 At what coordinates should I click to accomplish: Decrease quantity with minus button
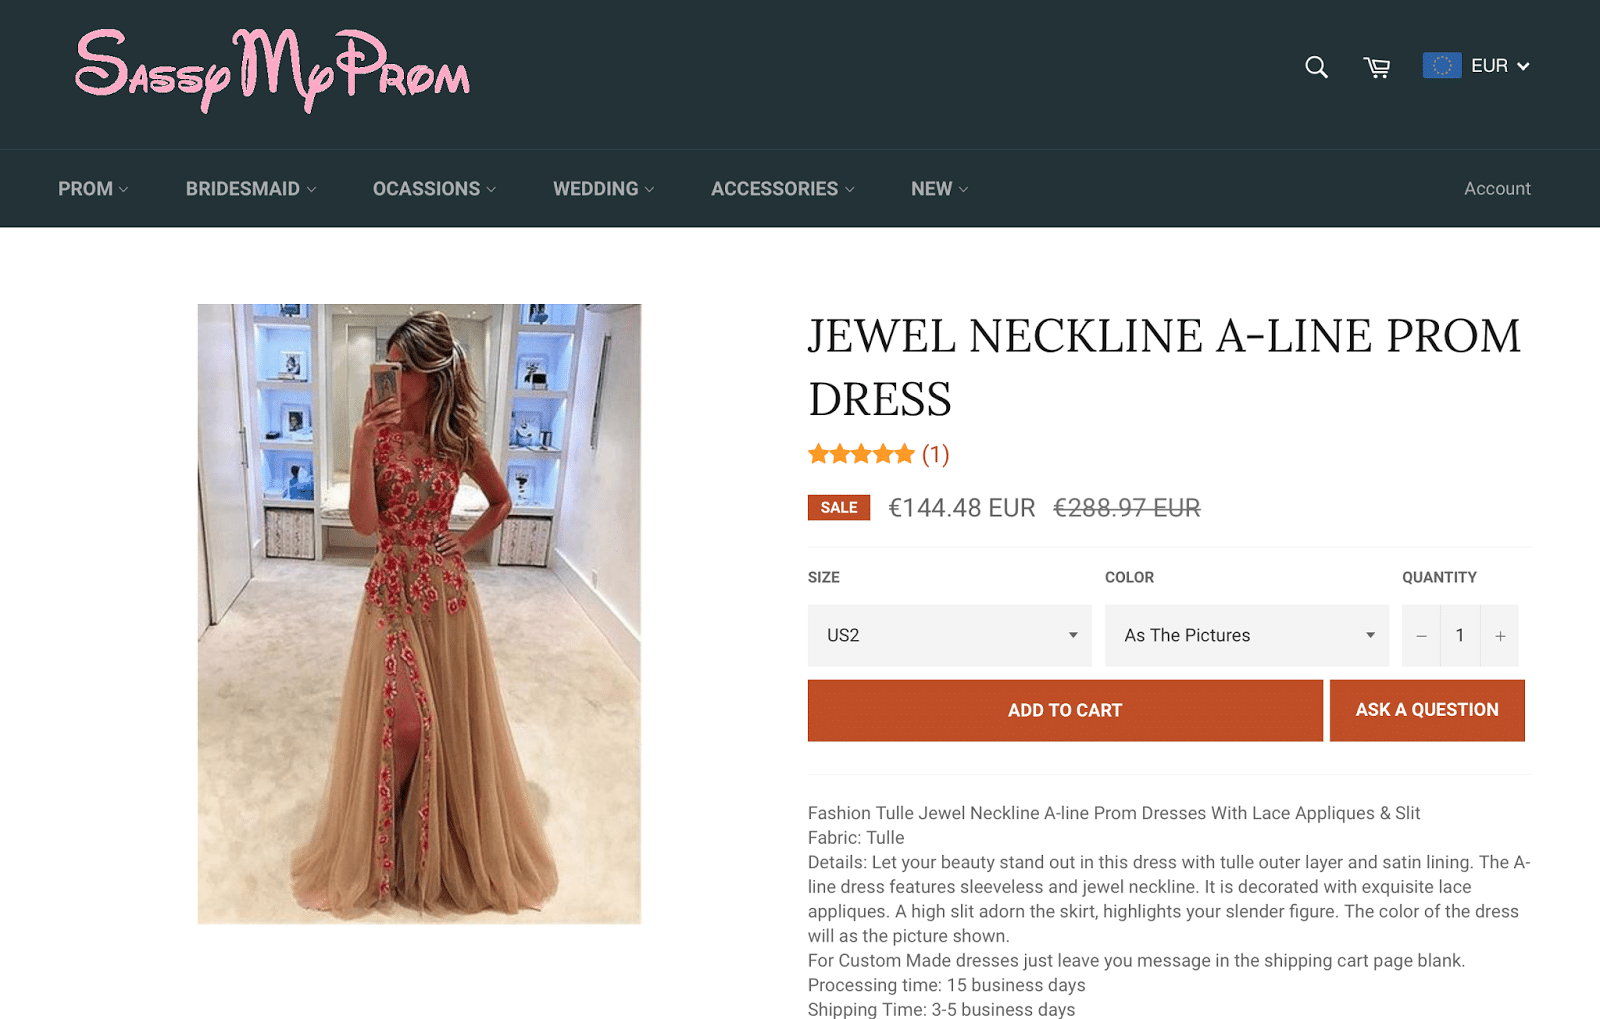click(1421, 636)
